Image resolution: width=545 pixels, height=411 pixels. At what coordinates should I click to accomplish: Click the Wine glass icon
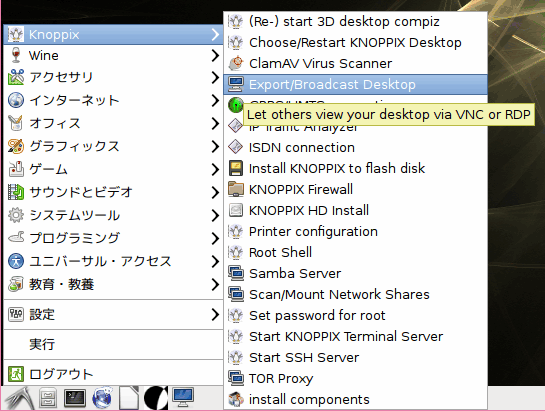[16, 55]
